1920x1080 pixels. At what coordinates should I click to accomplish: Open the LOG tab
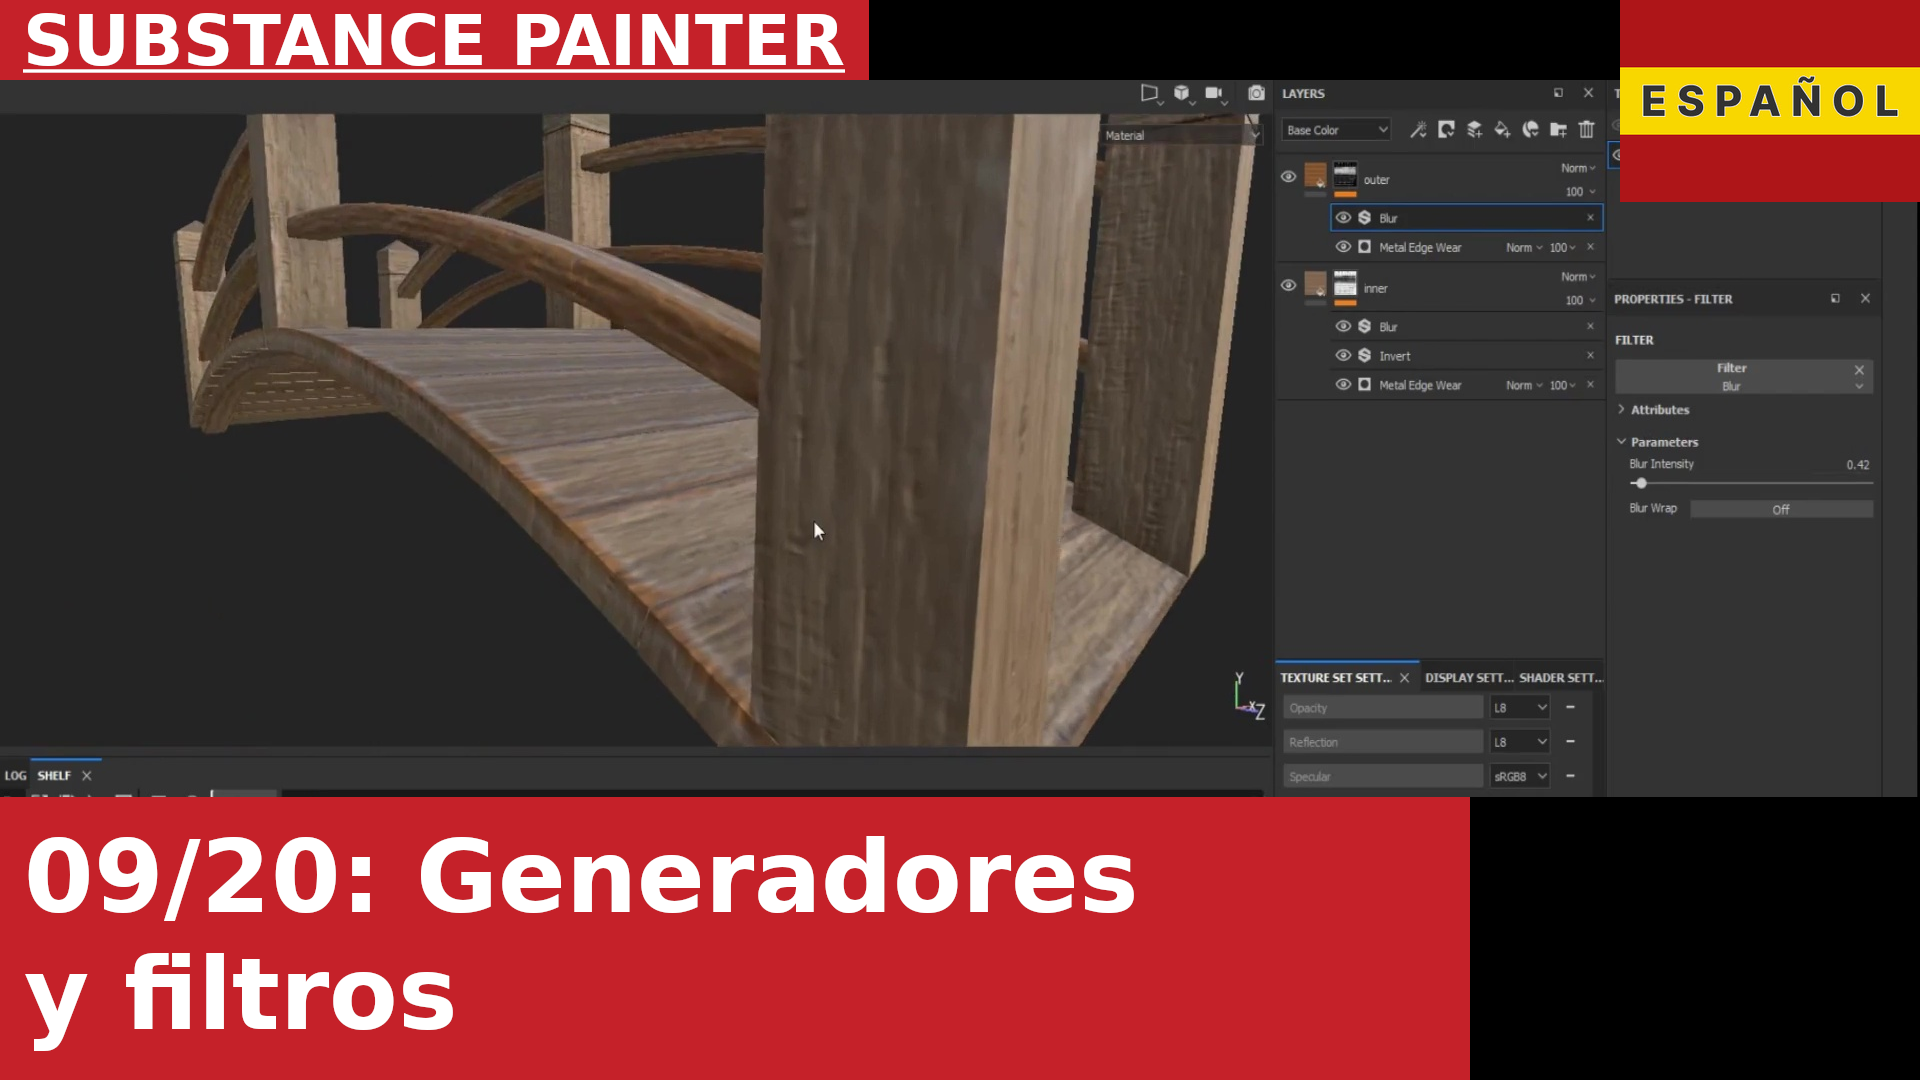(x=15, y=775)
